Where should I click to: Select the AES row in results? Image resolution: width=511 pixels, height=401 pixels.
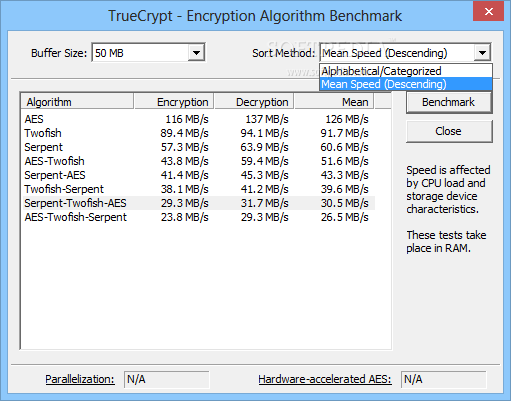pos(198,119)
